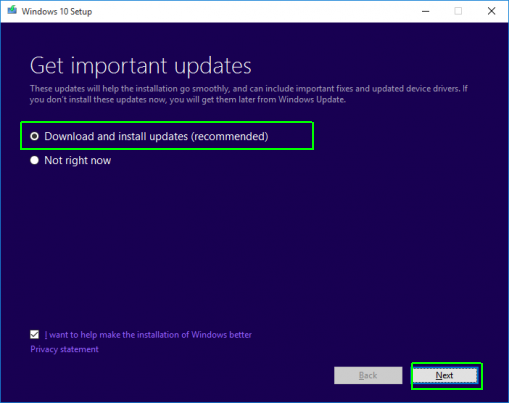Close the Windows 10 Setup window

coord(491,11)
